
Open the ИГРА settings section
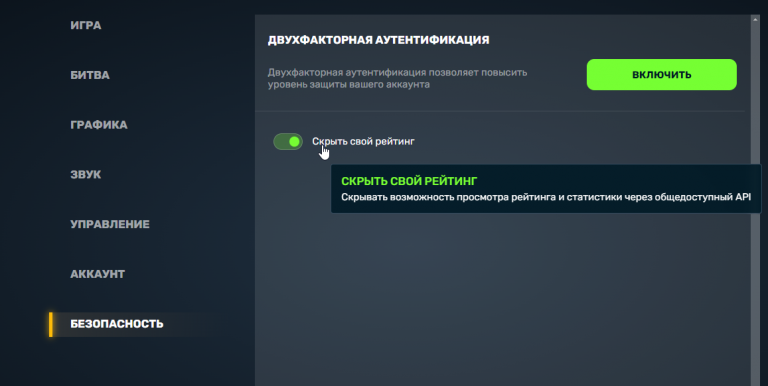[86, 25]
